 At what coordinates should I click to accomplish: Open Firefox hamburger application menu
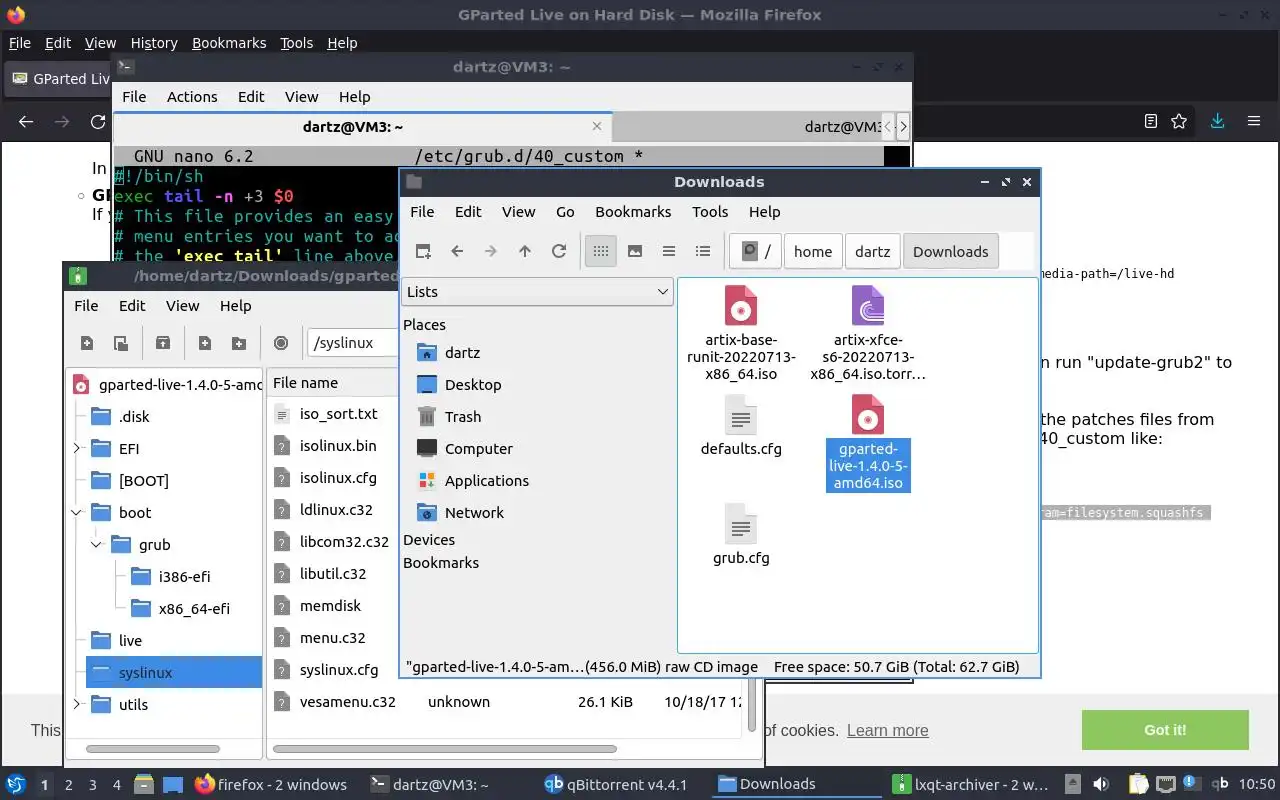1254,121
